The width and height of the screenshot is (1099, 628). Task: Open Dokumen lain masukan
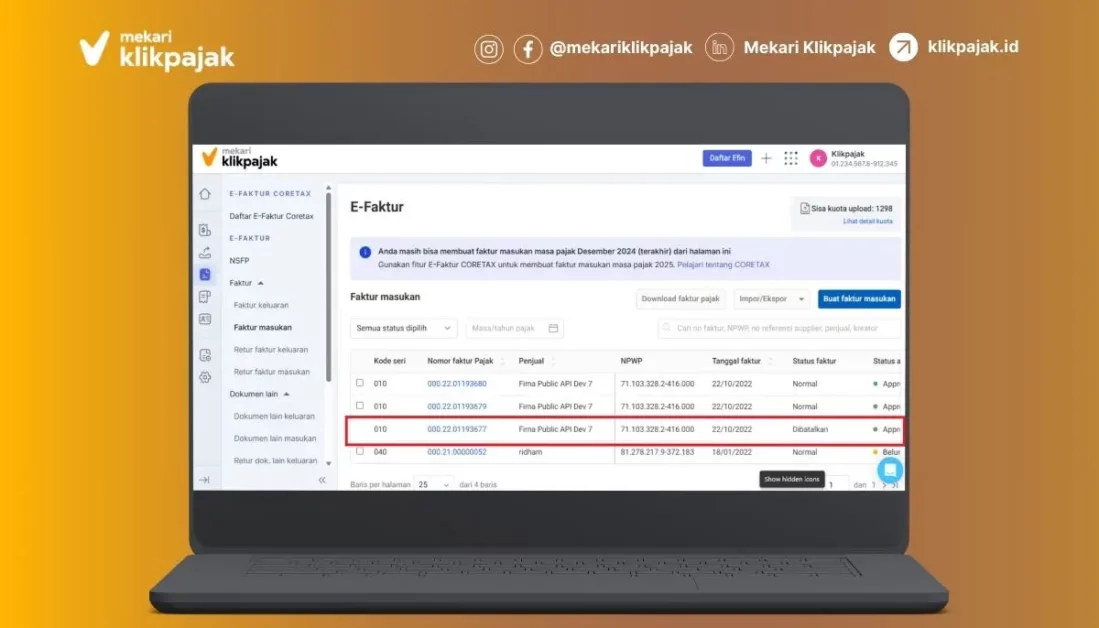pyautogui.click(x=275, y=439)
